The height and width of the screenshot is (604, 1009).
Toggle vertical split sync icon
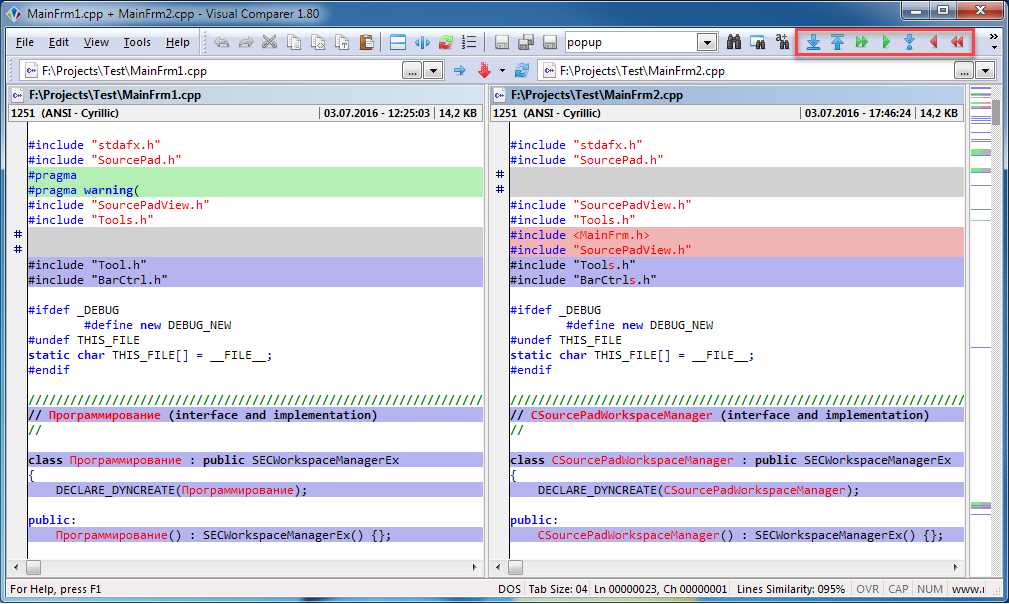click(422, 42)
